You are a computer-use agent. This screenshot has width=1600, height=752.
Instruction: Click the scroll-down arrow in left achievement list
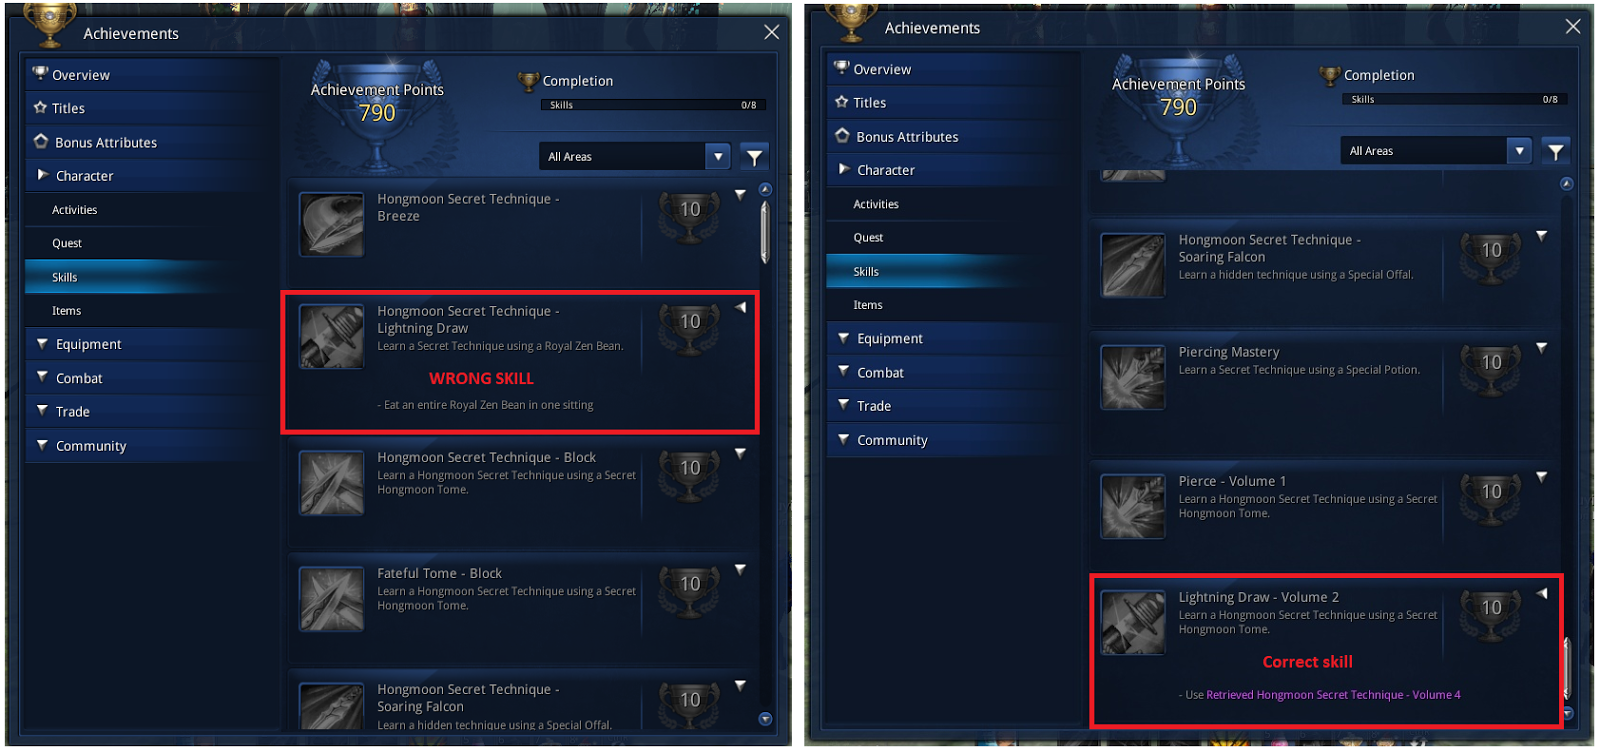[765, 718]
